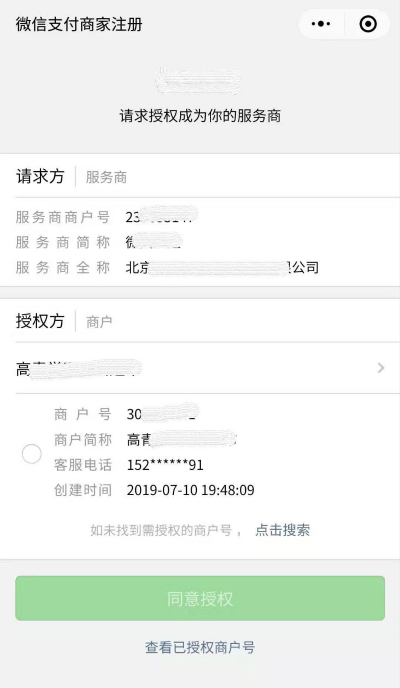This screenshot has width=400, height=688.
Task: Select the merchant account radio button
Action: pyautogui.click(x=32, y=453)
